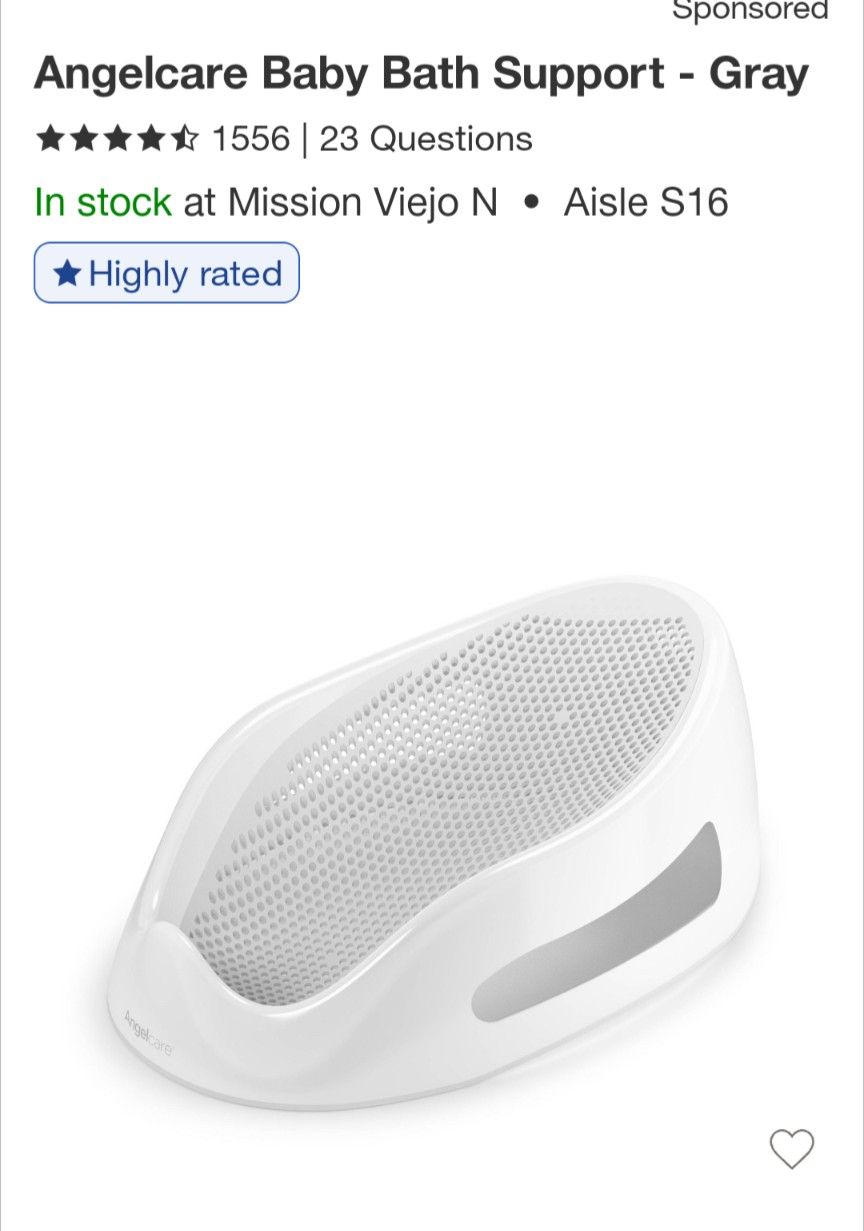Click the In stock status text
The image size is (864, 1231).
pos(103,203)
